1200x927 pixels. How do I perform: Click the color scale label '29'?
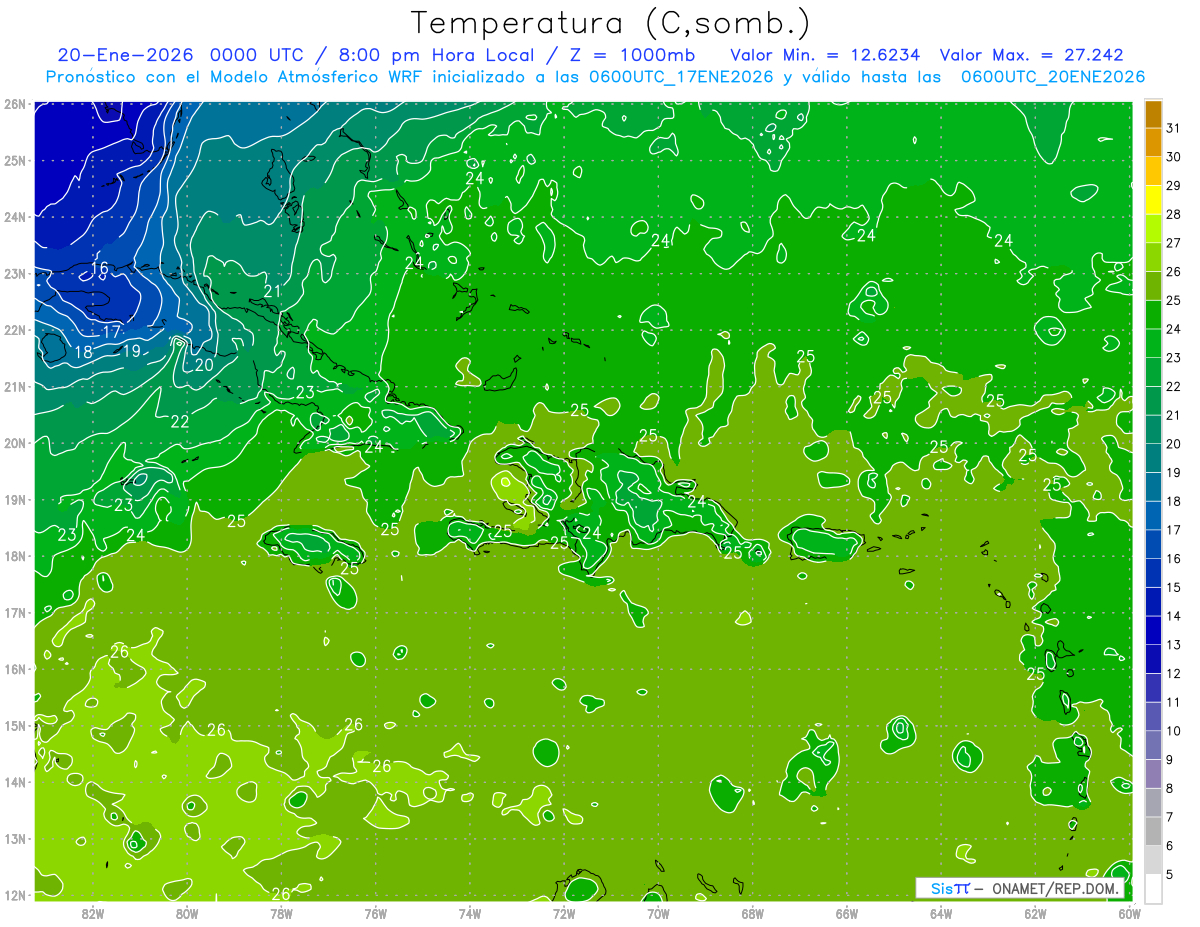1173,186
